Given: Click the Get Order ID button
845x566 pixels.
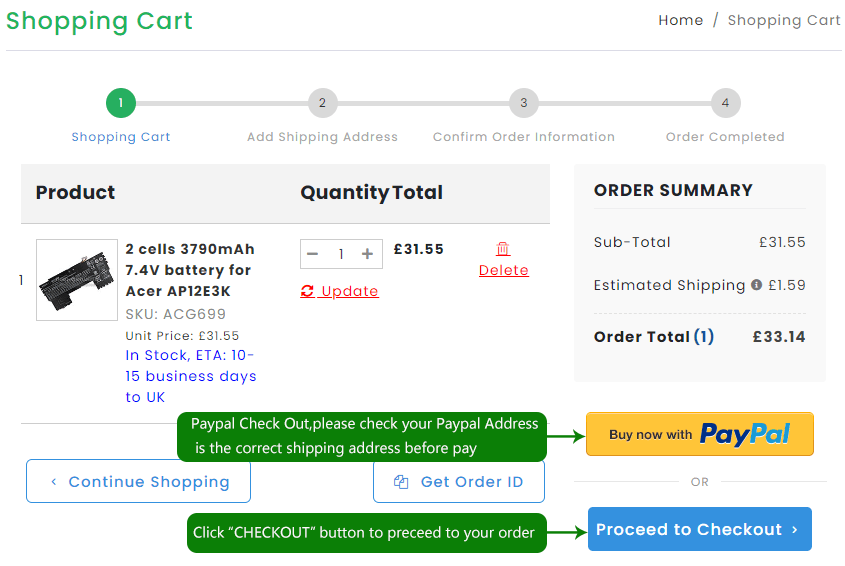Looking at the screenshot, I should (x=459, y=482).
